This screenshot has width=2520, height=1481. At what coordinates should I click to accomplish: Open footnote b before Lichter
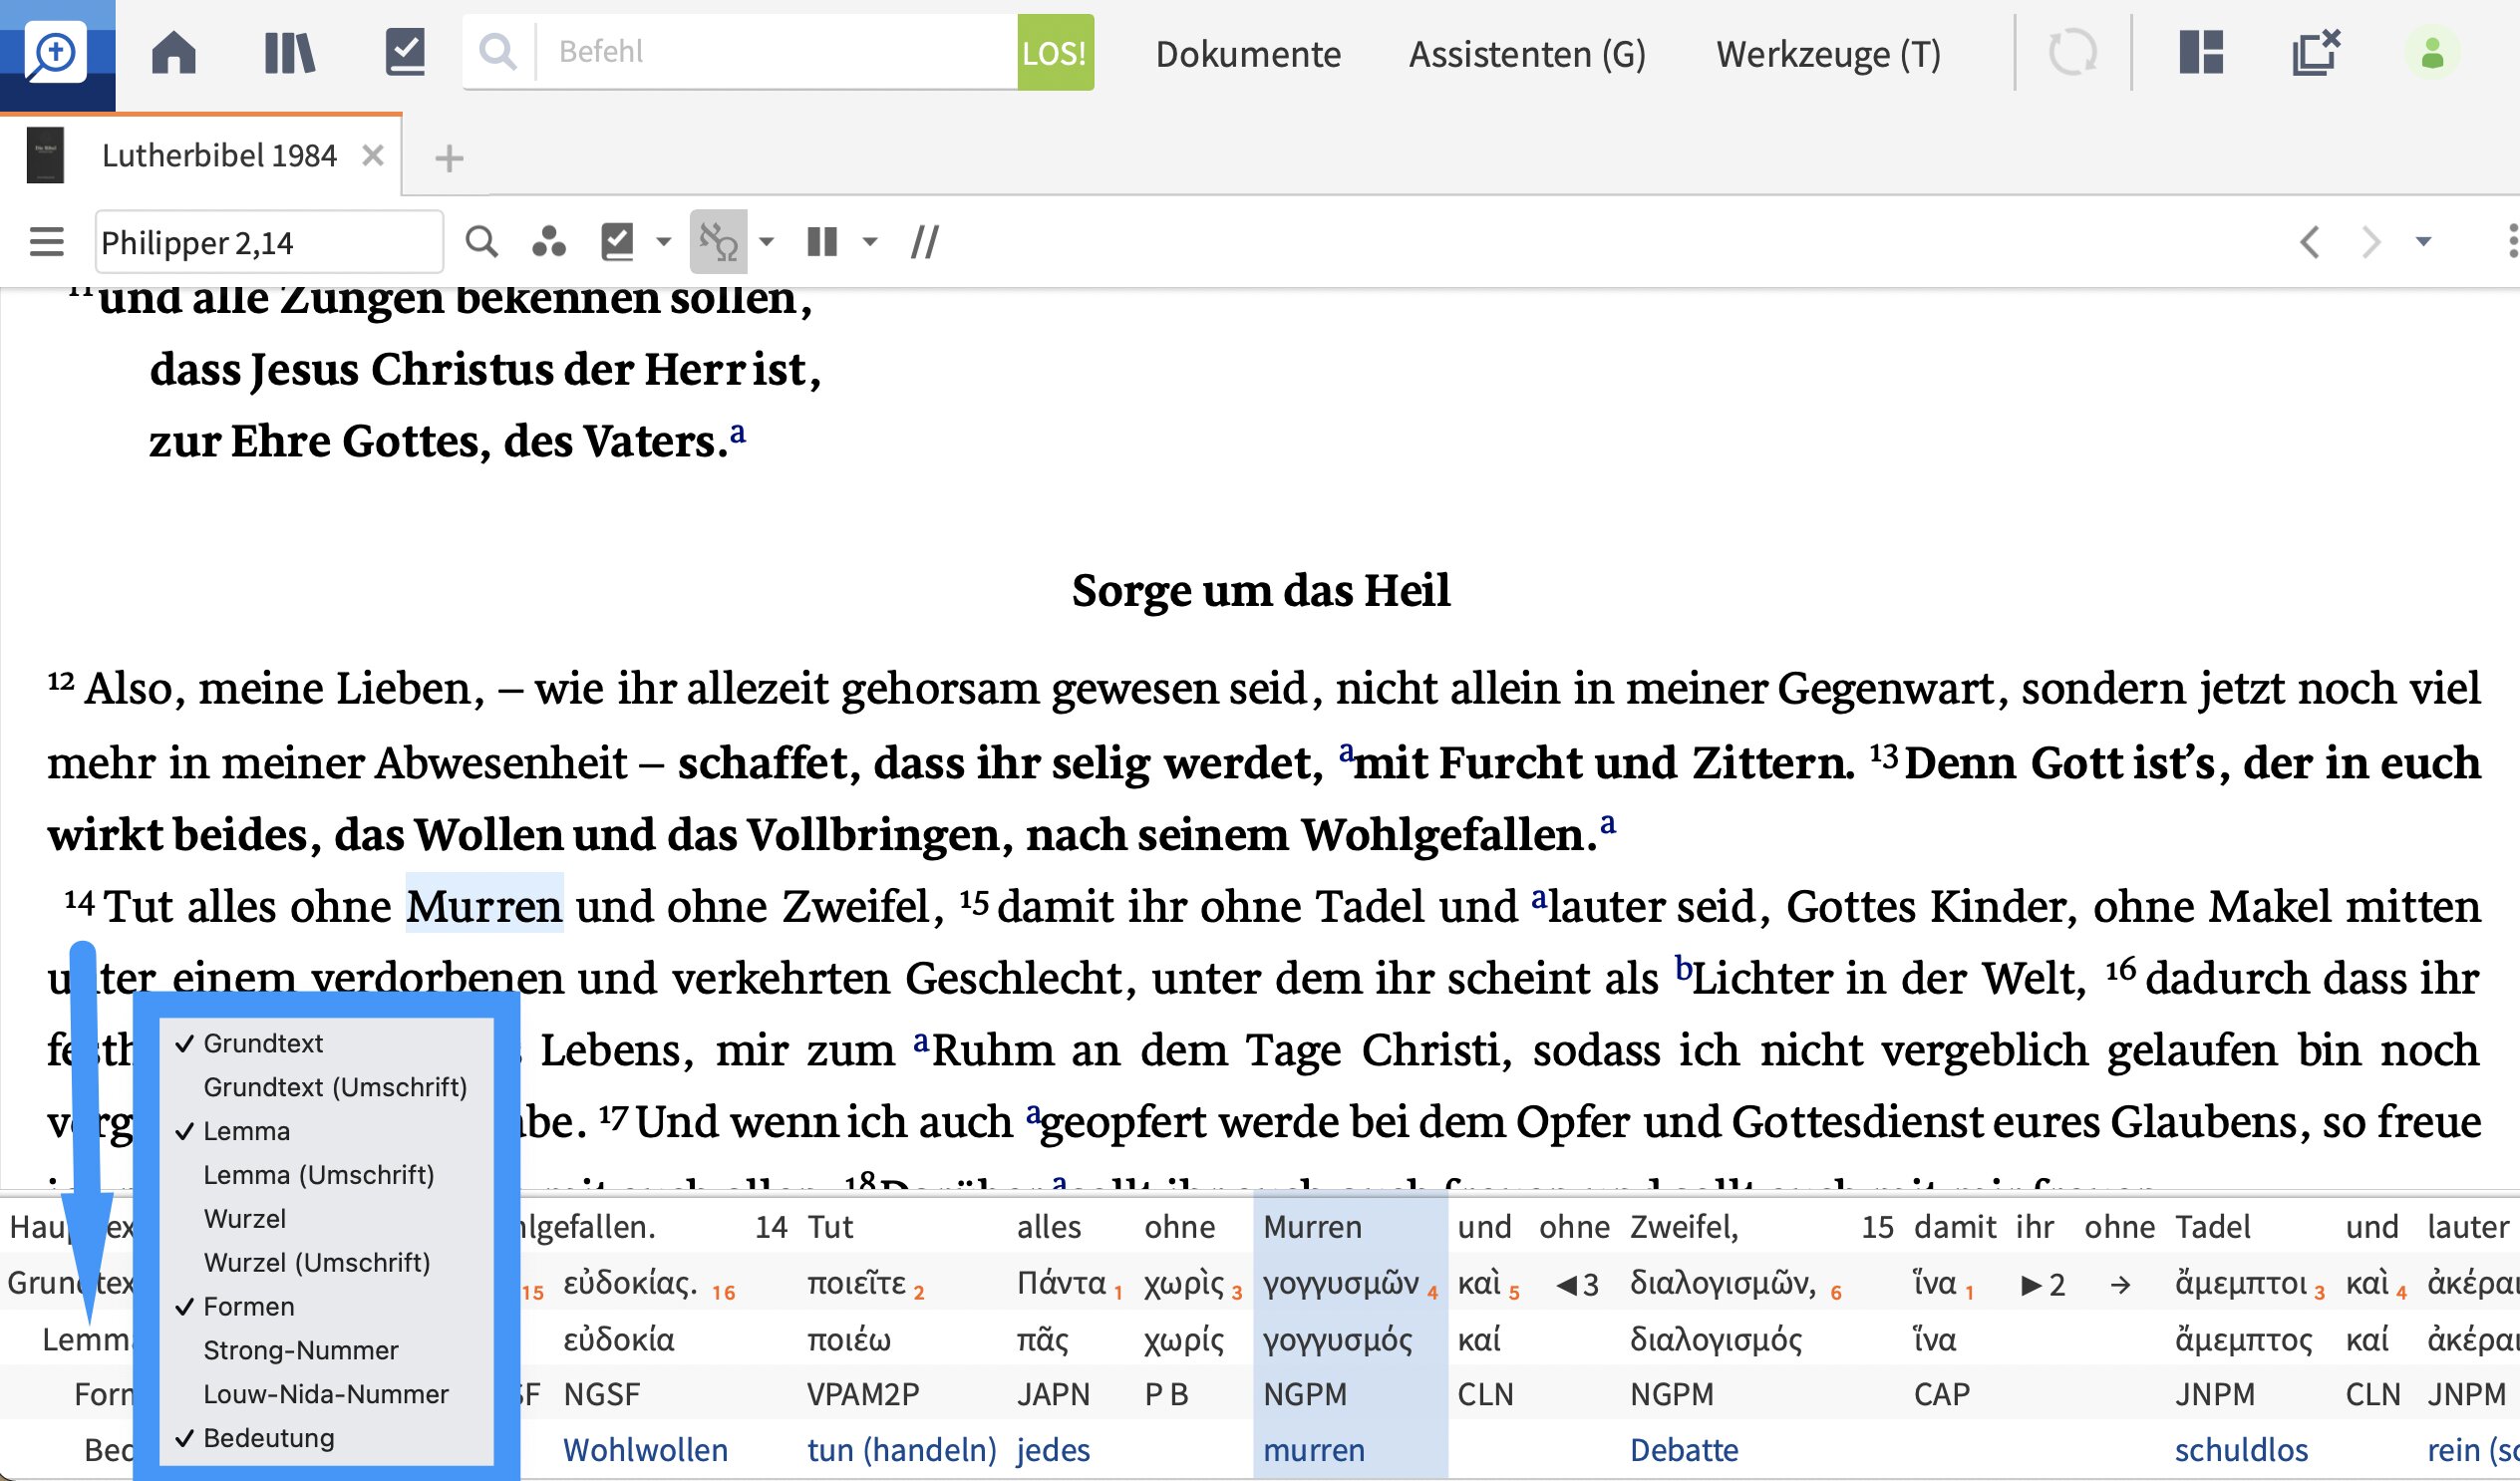[x=1684, y=968]
